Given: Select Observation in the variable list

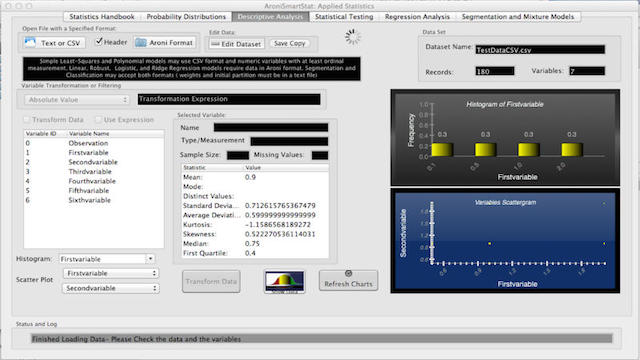Looking at the screenshot, I should [94, 143].
